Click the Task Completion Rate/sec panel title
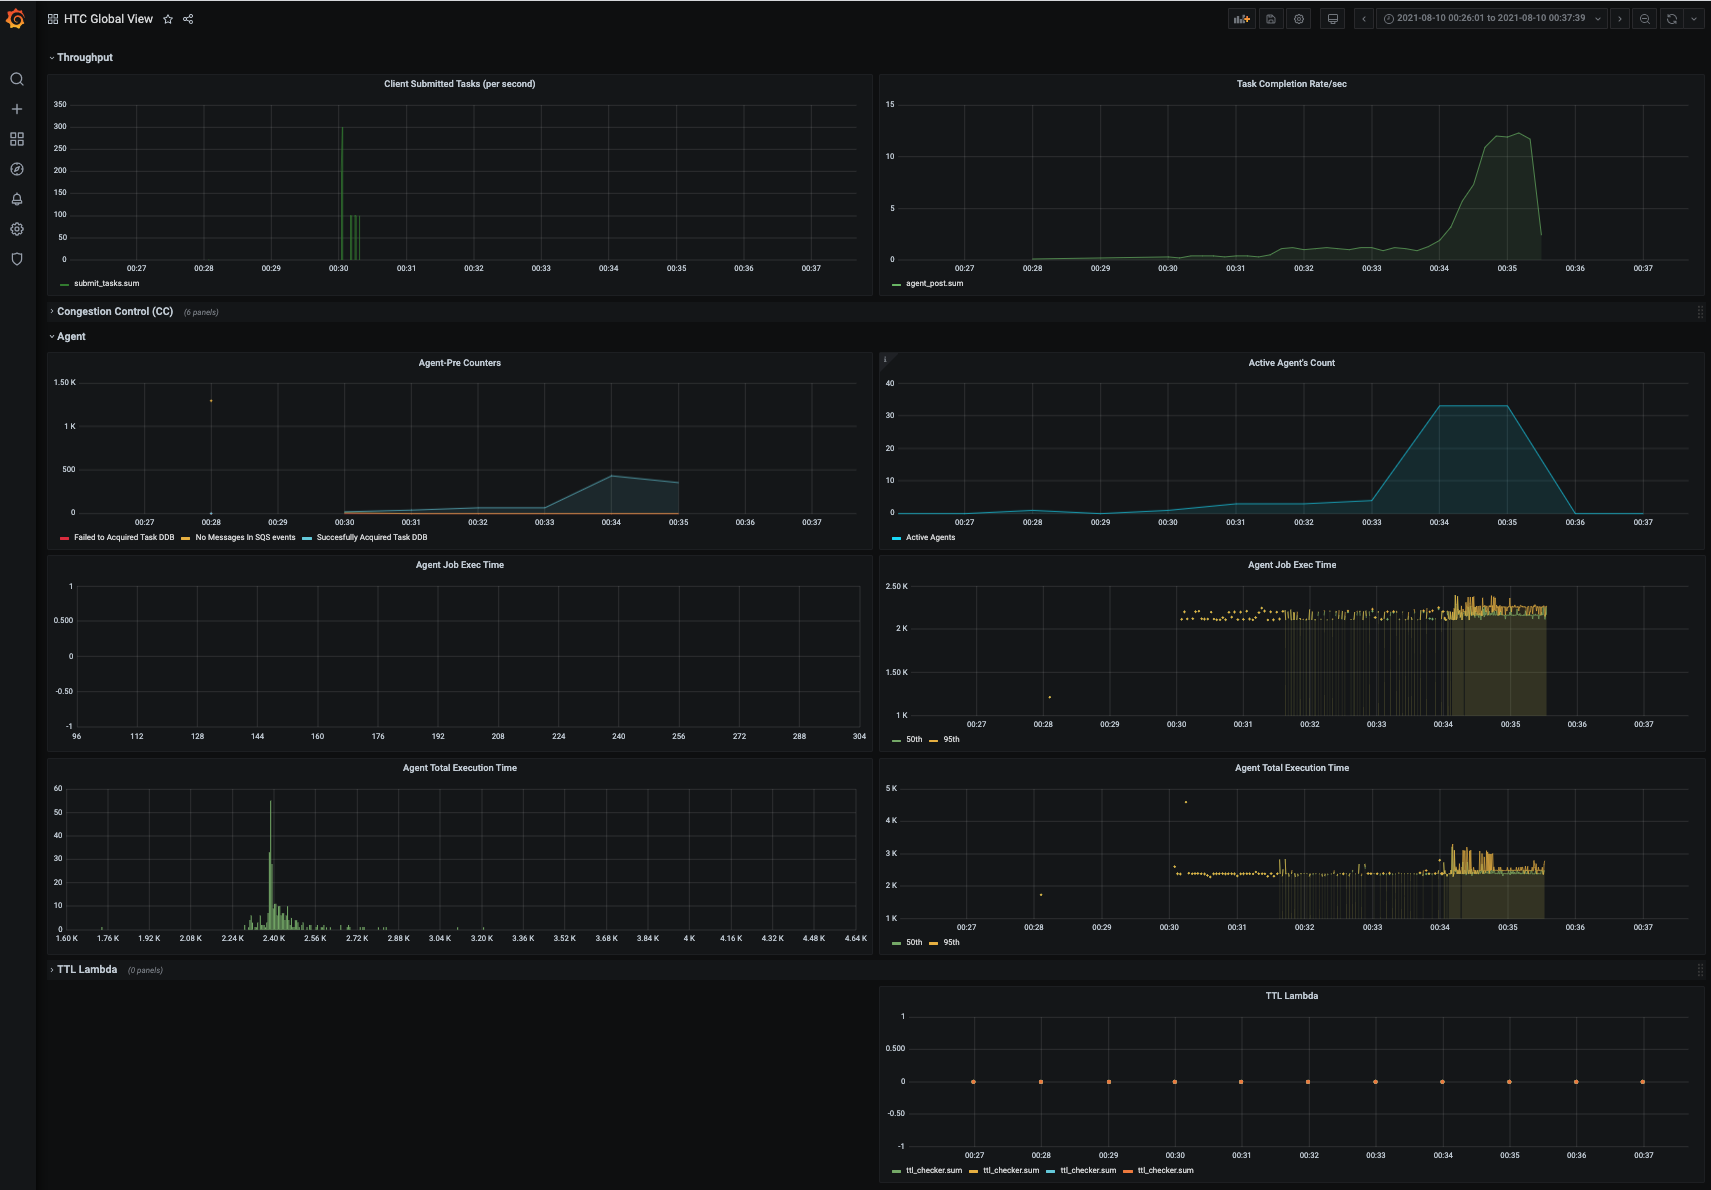Screen dimensions: 1711x1190 click(x=1291, y=84)
